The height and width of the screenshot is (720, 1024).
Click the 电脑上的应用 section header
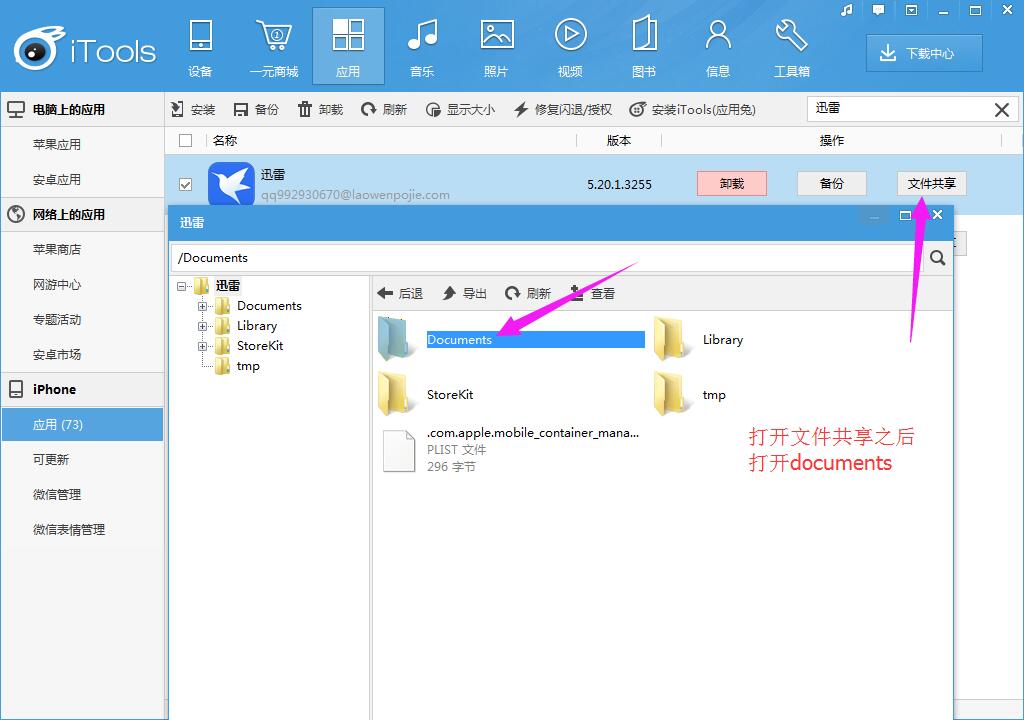[82, 109]
